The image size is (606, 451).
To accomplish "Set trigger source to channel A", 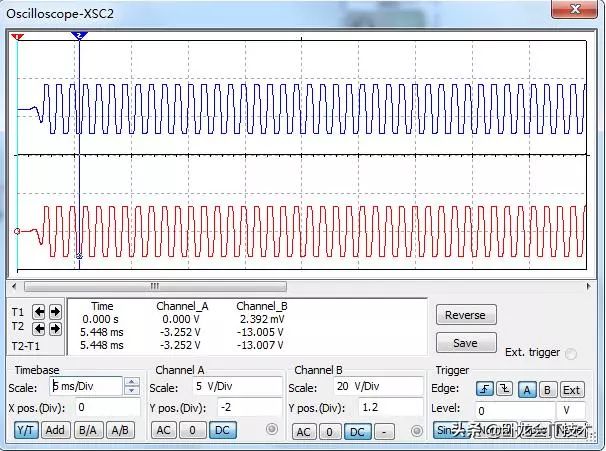I will tap(526, 390).
